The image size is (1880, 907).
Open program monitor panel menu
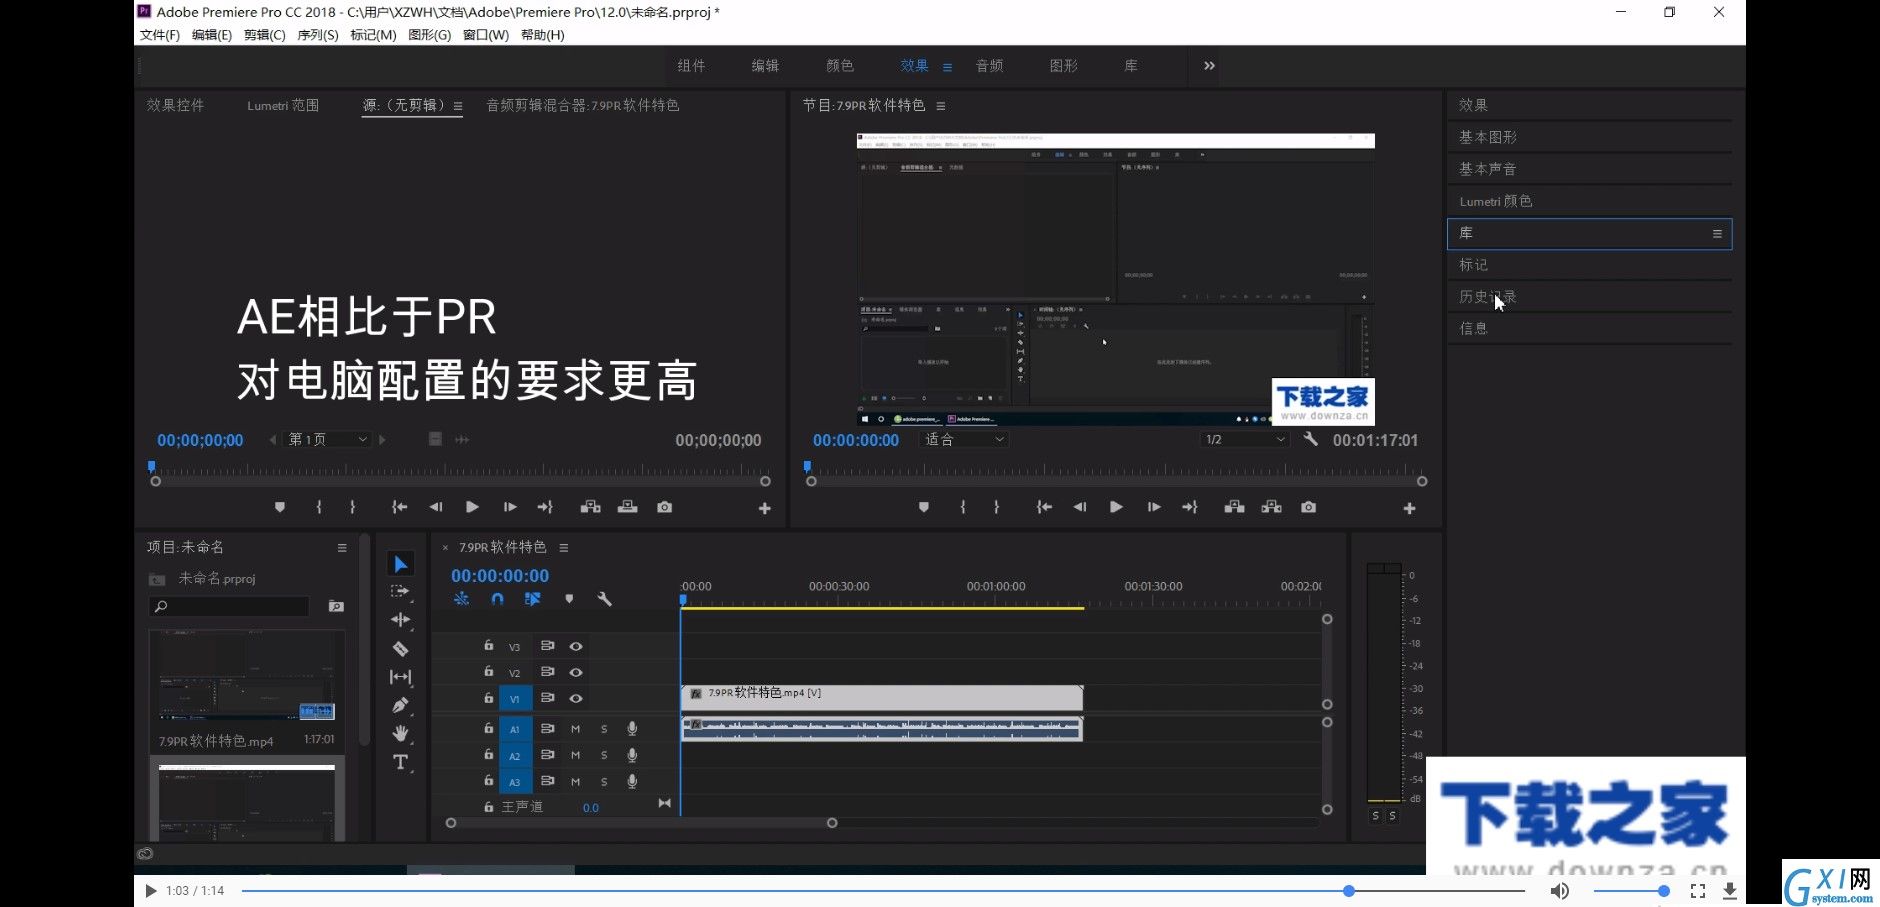tap(941, 106)
